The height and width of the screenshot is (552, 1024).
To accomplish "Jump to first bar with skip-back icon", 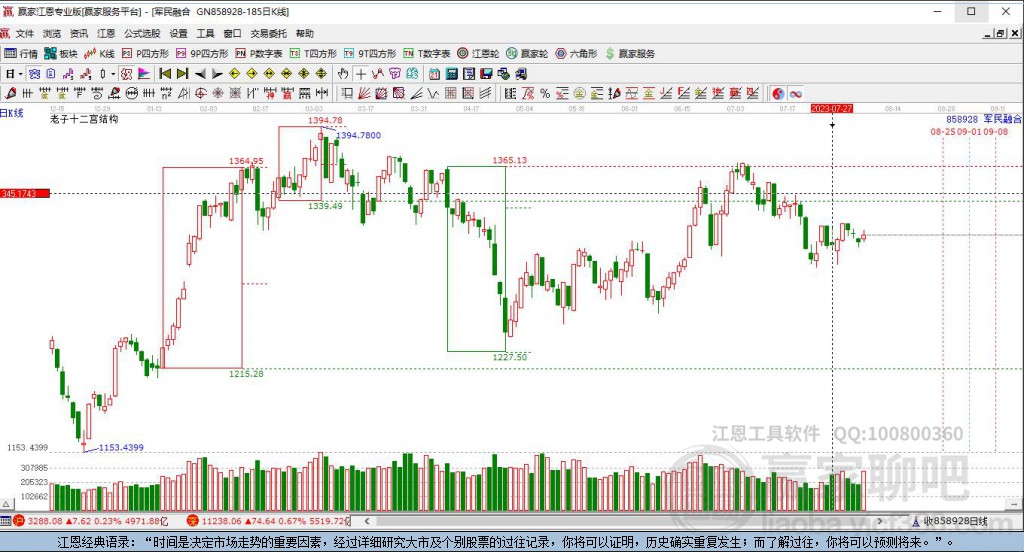I will [165, 74].
